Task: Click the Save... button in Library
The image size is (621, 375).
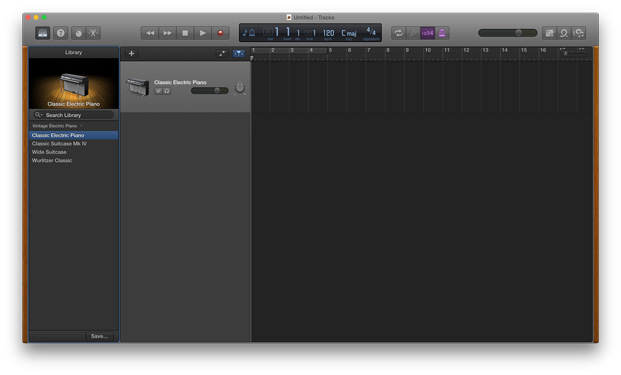Action: (99, 336)
